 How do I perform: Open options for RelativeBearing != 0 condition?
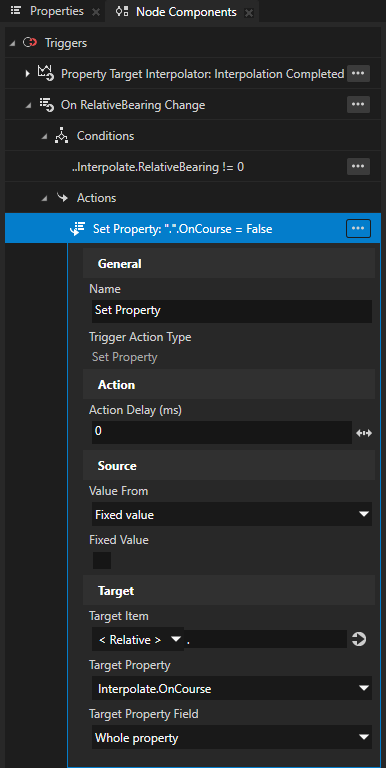[x=358, y=167]
